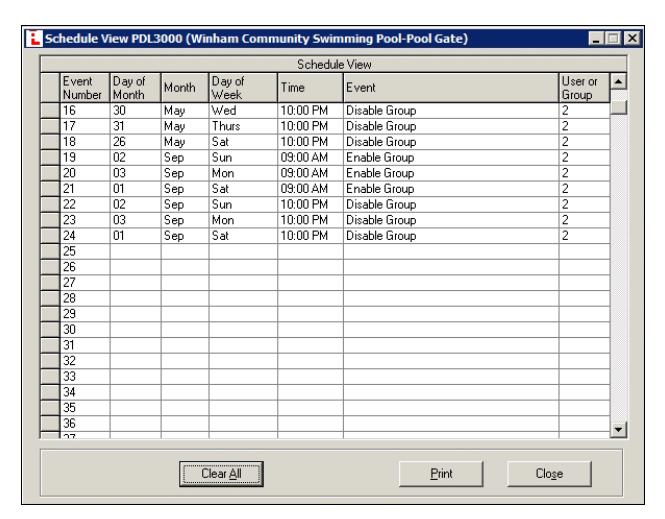This screenshot has width=665, height=519.
Task: Click 09:00 AM time in row 19
Action: [x=310, y=158]
